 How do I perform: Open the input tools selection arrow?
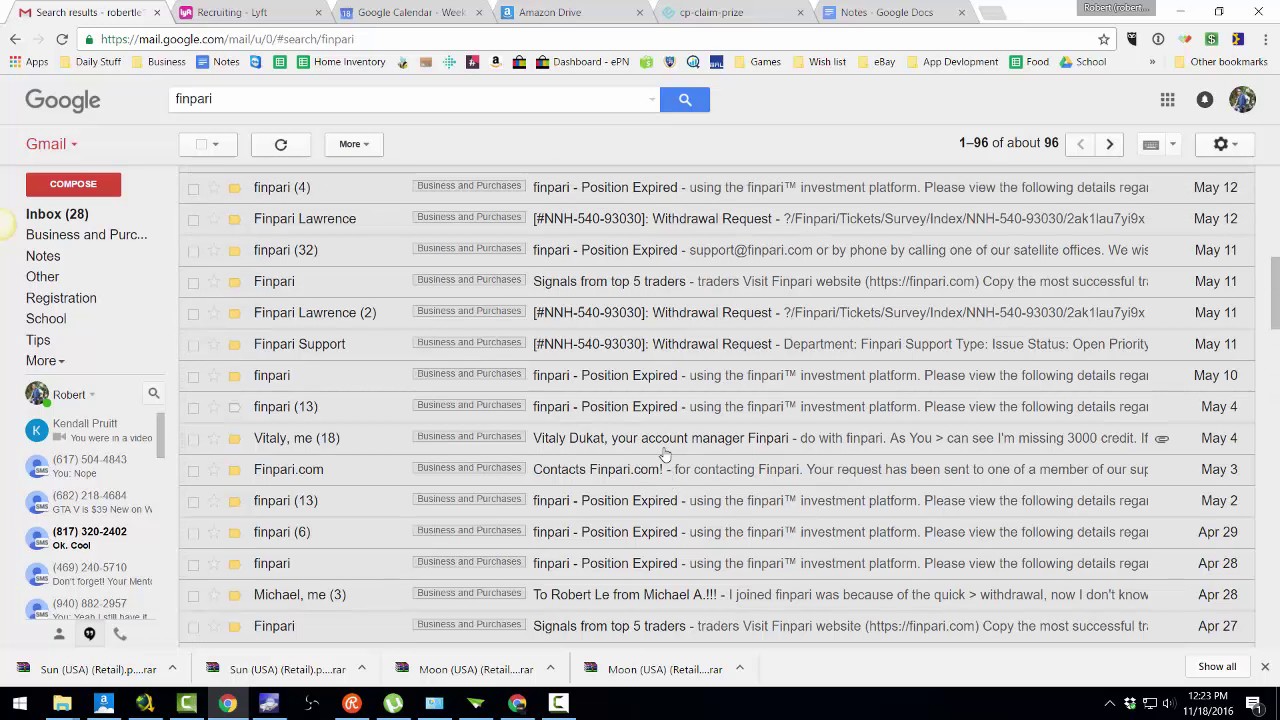(x=1173, y=144)
